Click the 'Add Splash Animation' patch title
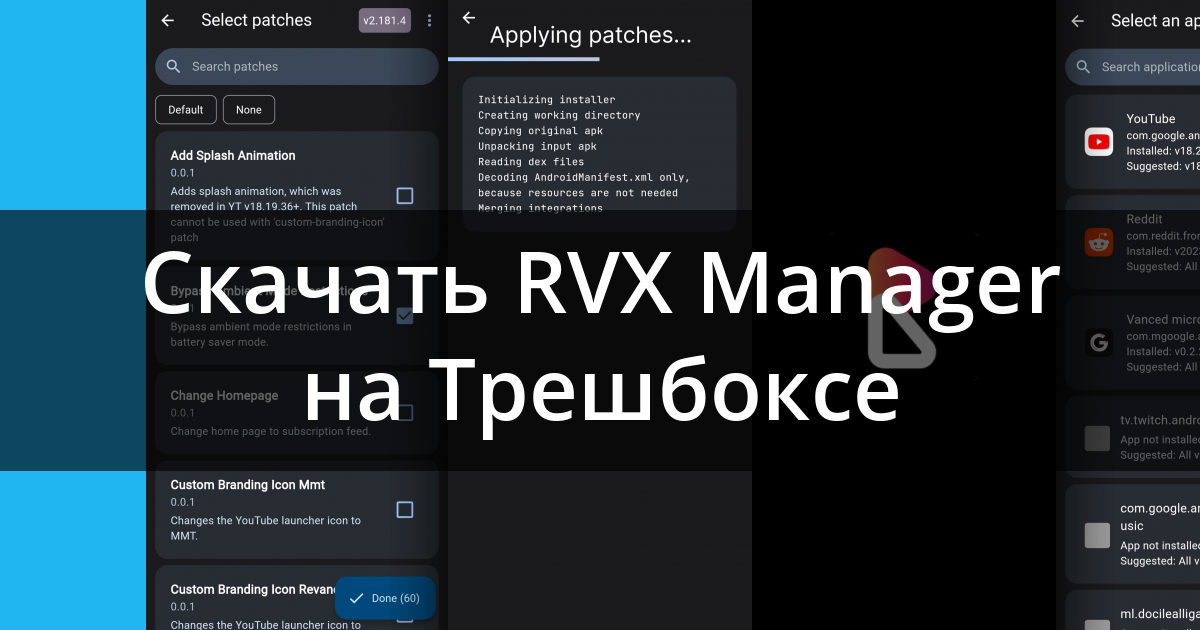The image size is (1200, 630). (233, 156)
